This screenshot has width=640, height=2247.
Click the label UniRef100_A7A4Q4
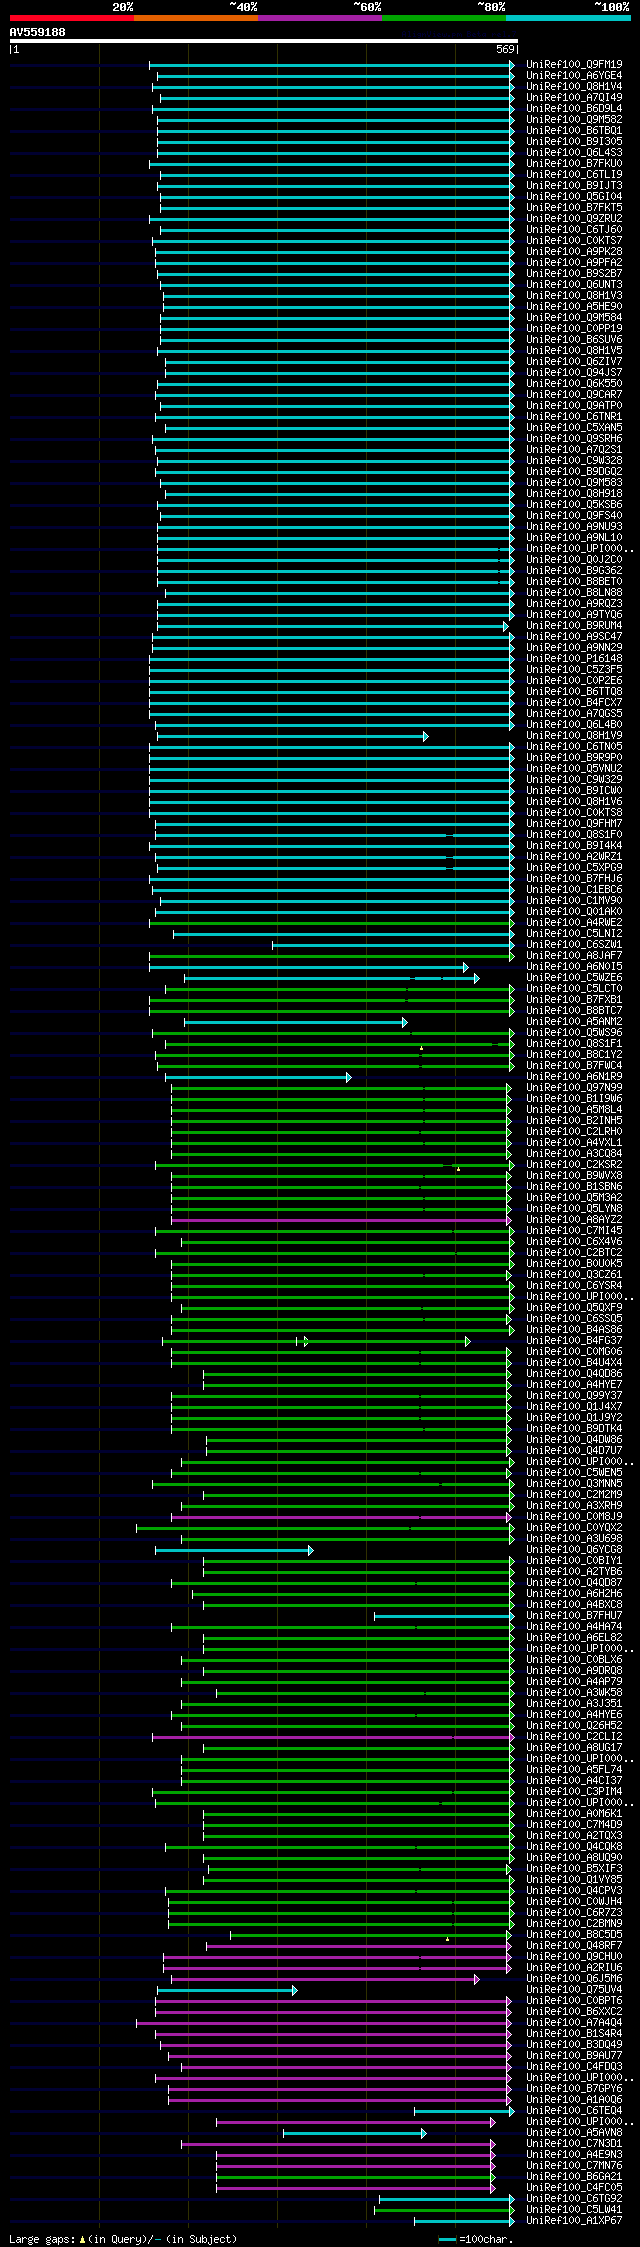coord(574,2023)
